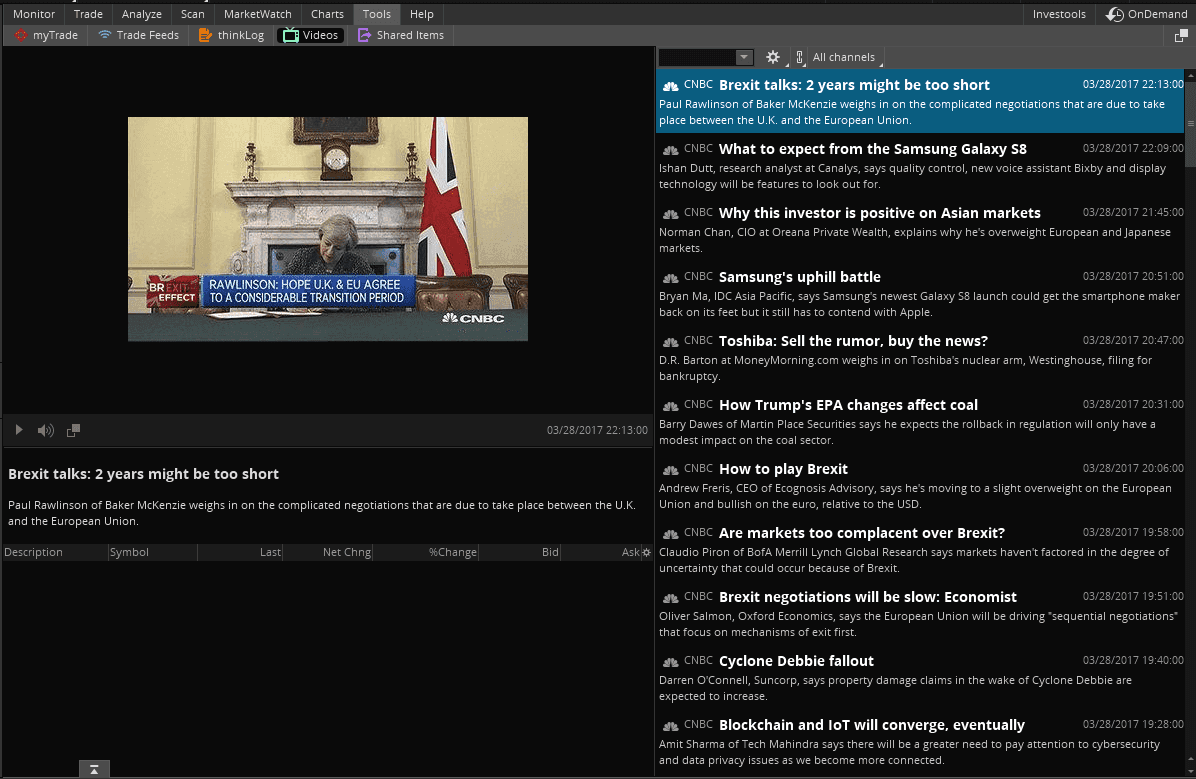Open video settings gear icon
Image resolution: width=1196 pixels, height=779 pixels.
coord(773,57)
